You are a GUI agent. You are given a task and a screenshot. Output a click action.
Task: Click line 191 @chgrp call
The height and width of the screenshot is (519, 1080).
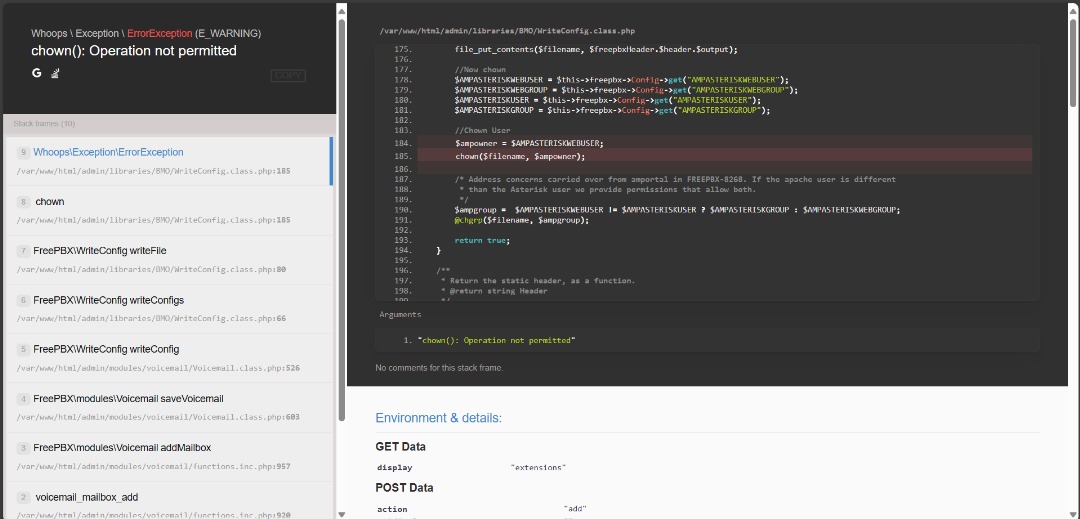tap(521, 220)
